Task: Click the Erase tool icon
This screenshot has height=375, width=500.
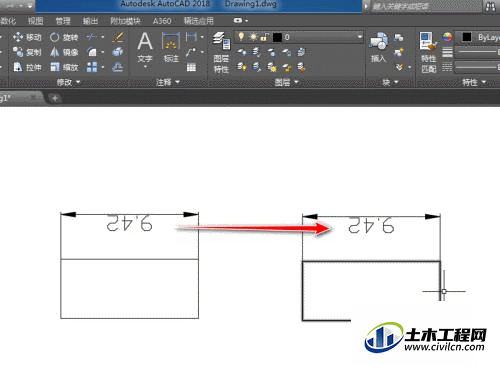Action: 118,37
